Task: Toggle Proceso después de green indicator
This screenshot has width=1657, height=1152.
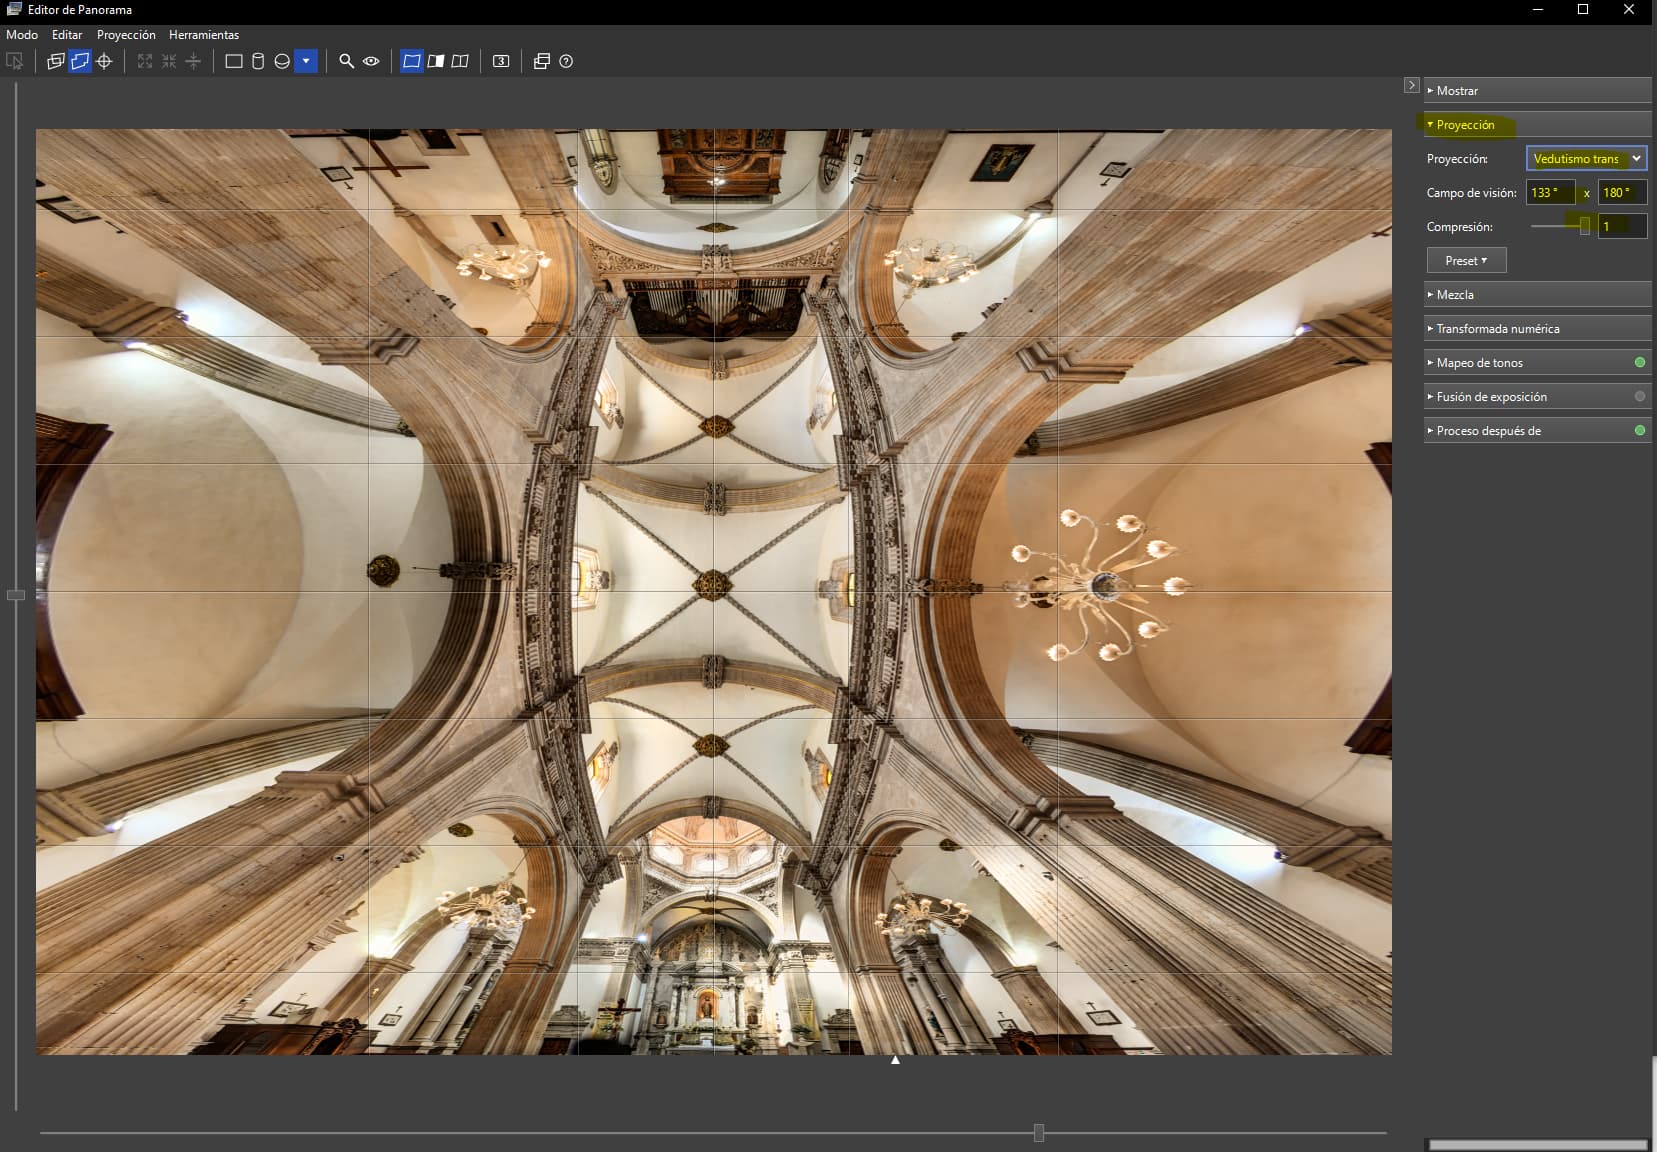Action: pos(1639,430)
